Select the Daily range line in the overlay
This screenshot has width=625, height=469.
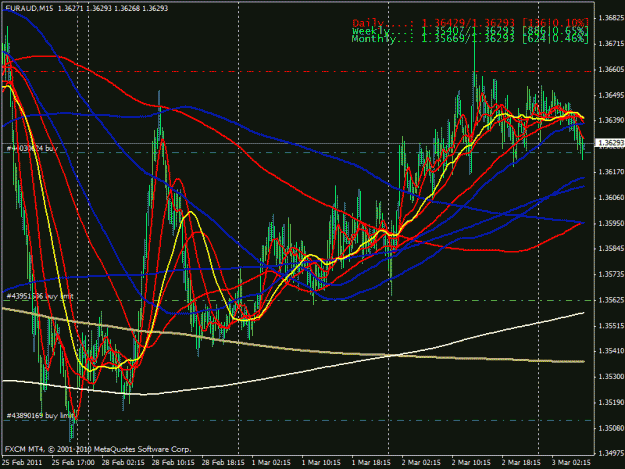(470, 23)
